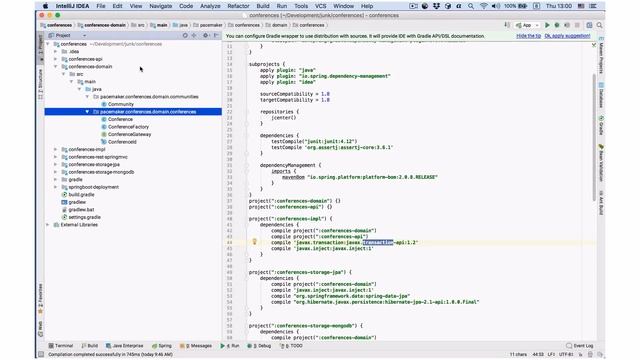Click the 'Hide the tip' link
This screenshot has width=640, height=360.
pyautogui.click(x=528, y=36)
